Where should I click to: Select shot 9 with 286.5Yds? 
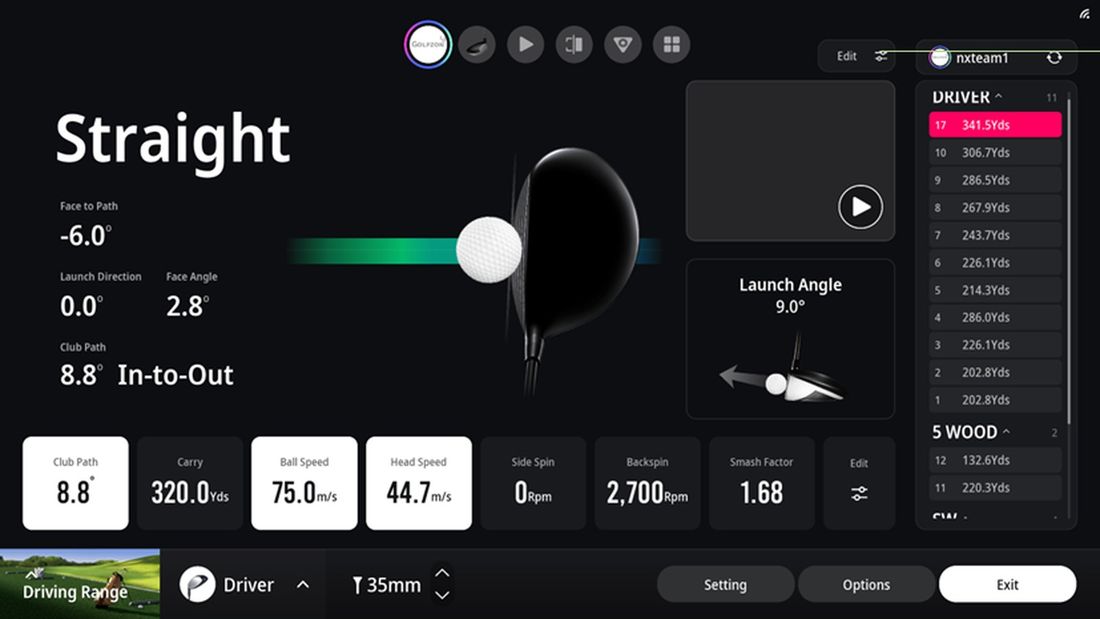995,180
